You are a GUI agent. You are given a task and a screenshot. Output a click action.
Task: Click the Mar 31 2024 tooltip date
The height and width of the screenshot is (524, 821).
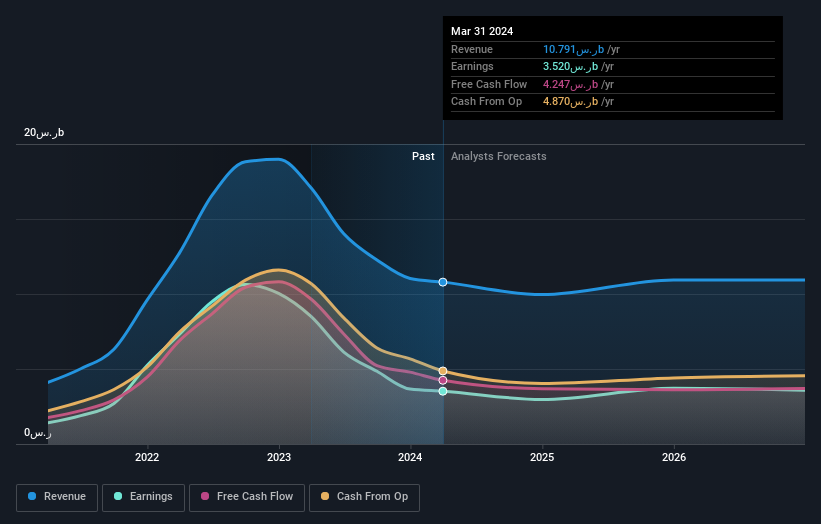(482, 31)
